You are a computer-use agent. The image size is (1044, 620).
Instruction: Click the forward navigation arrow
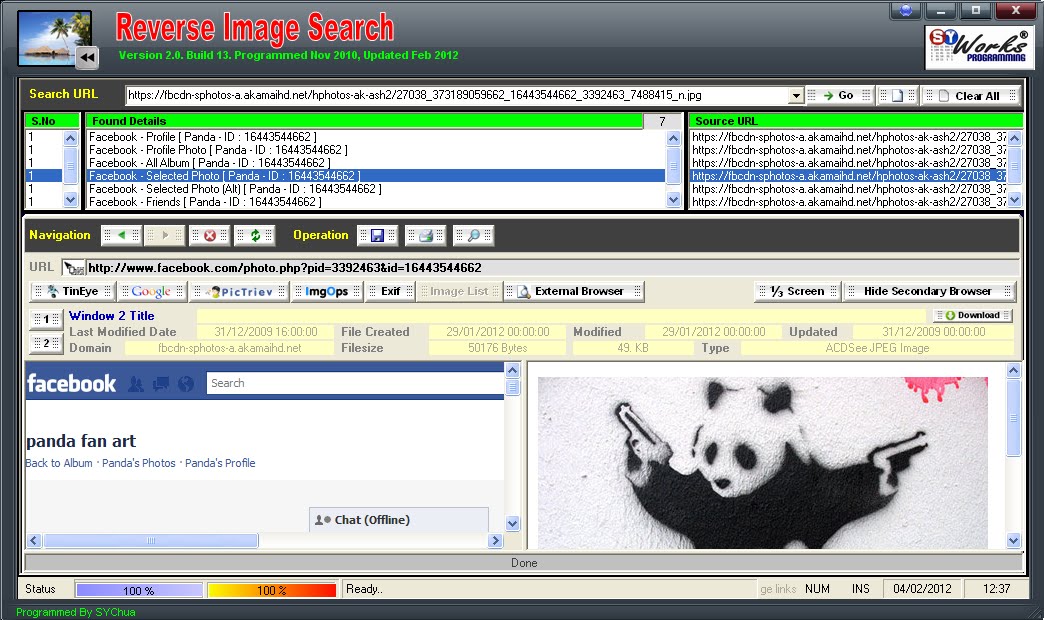tap(164, 235)
